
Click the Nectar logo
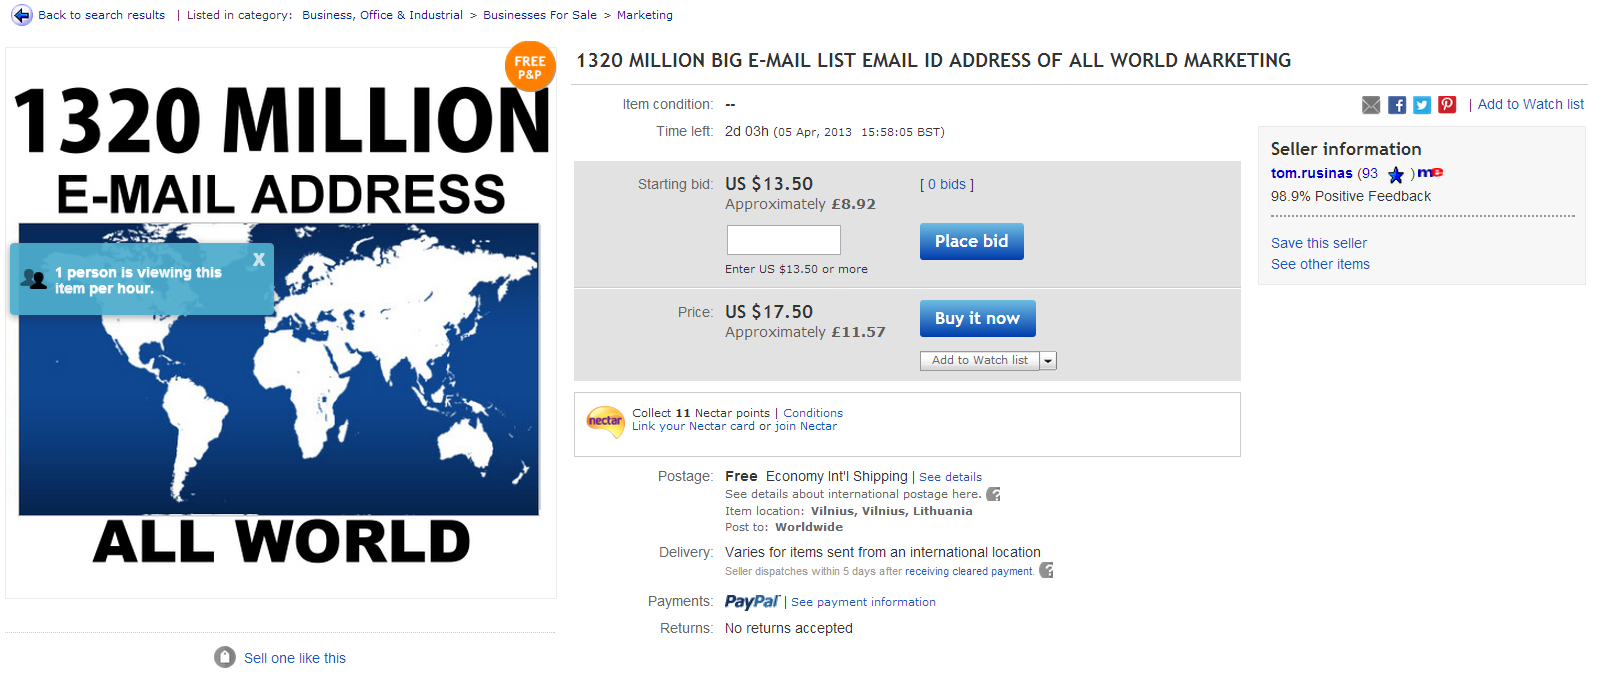pos(605,421)
